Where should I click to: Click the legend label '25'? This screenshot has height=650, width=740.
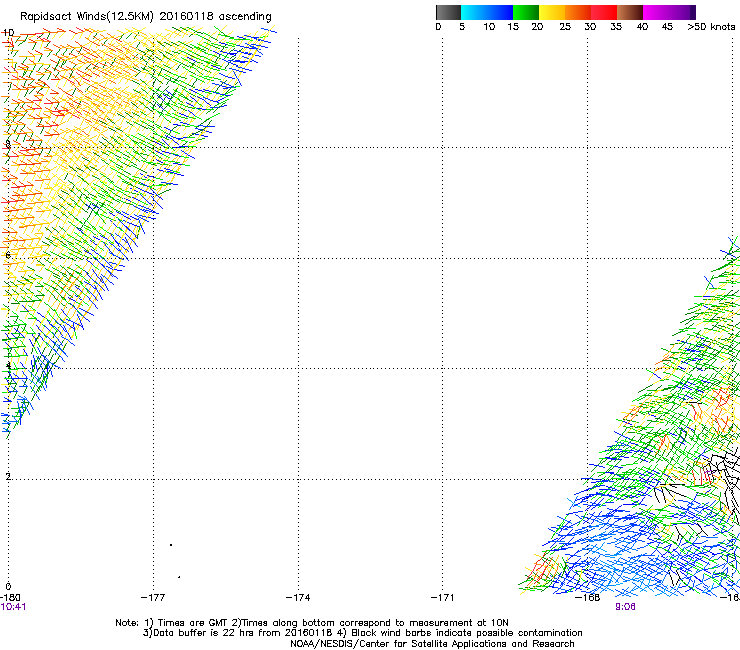pyautogui.click(x=565, y=27)
